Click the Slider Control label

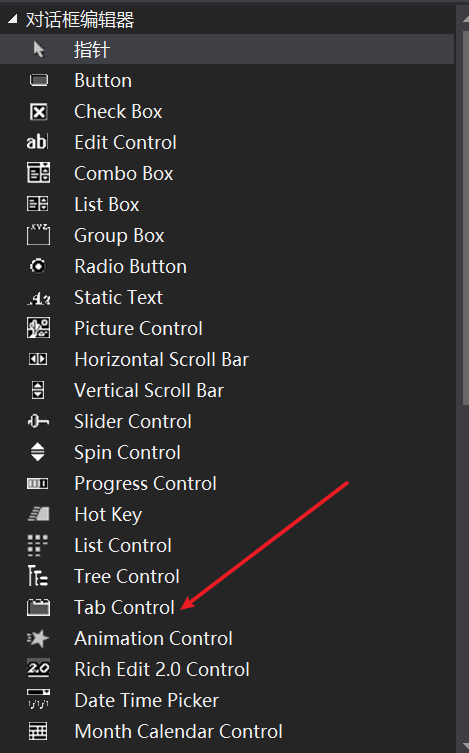pyautogui.click(x=133, y=421)
